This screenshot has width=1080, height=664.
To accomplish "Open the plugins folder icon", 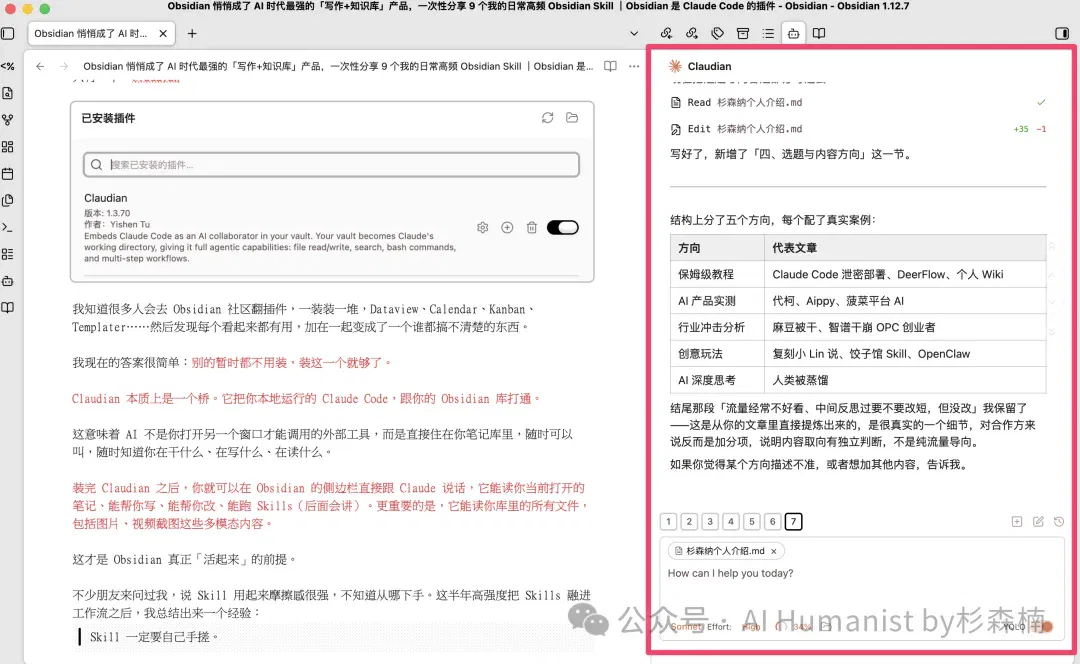I will tap(572, 118).
